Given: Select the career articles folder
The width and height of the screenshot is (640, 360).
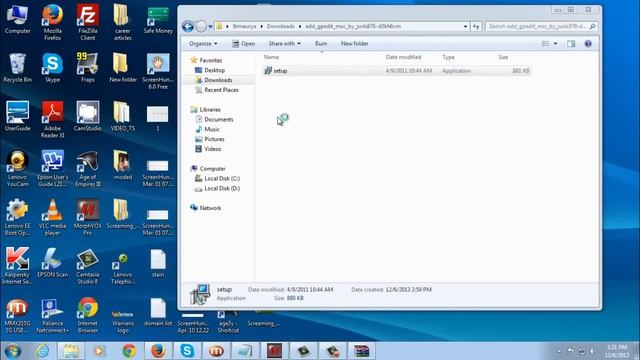Looking at the screenshot, I should click(122, 22).
